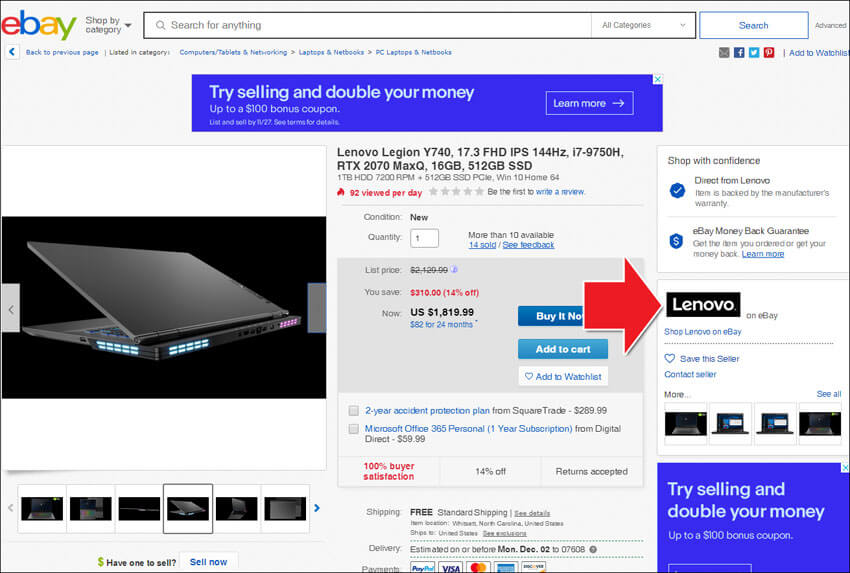Click write a review link
This screenshot has height=573, width=850.
coord(560,192)
